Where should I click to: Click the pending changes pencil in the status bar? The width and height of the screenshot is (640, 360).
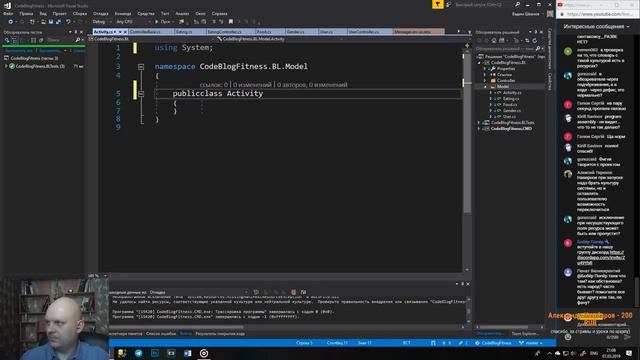463,343
